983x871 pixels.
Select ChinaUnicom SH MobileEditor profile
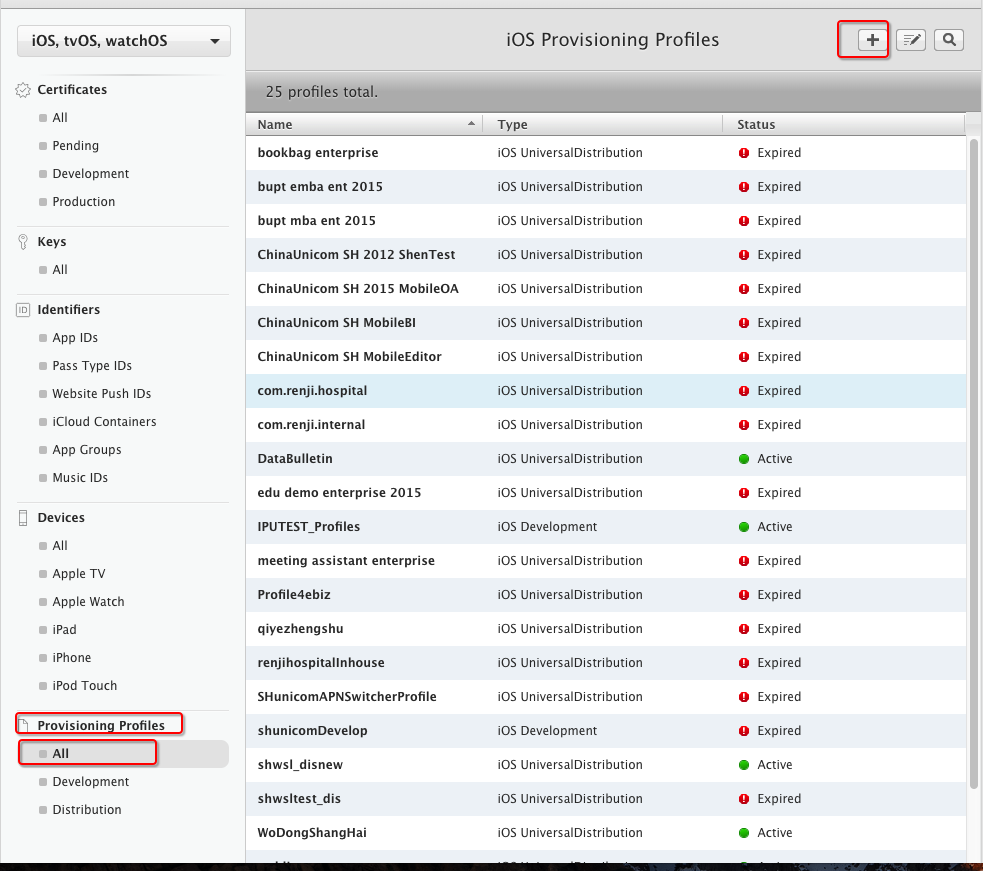click(606, 357)
